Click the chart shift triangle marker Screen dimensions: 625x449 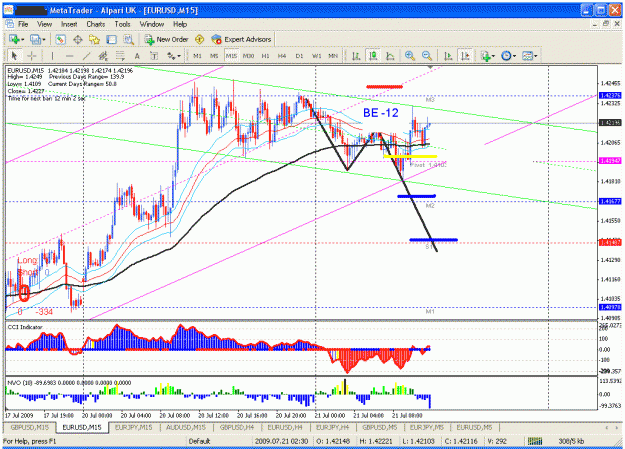430,68
